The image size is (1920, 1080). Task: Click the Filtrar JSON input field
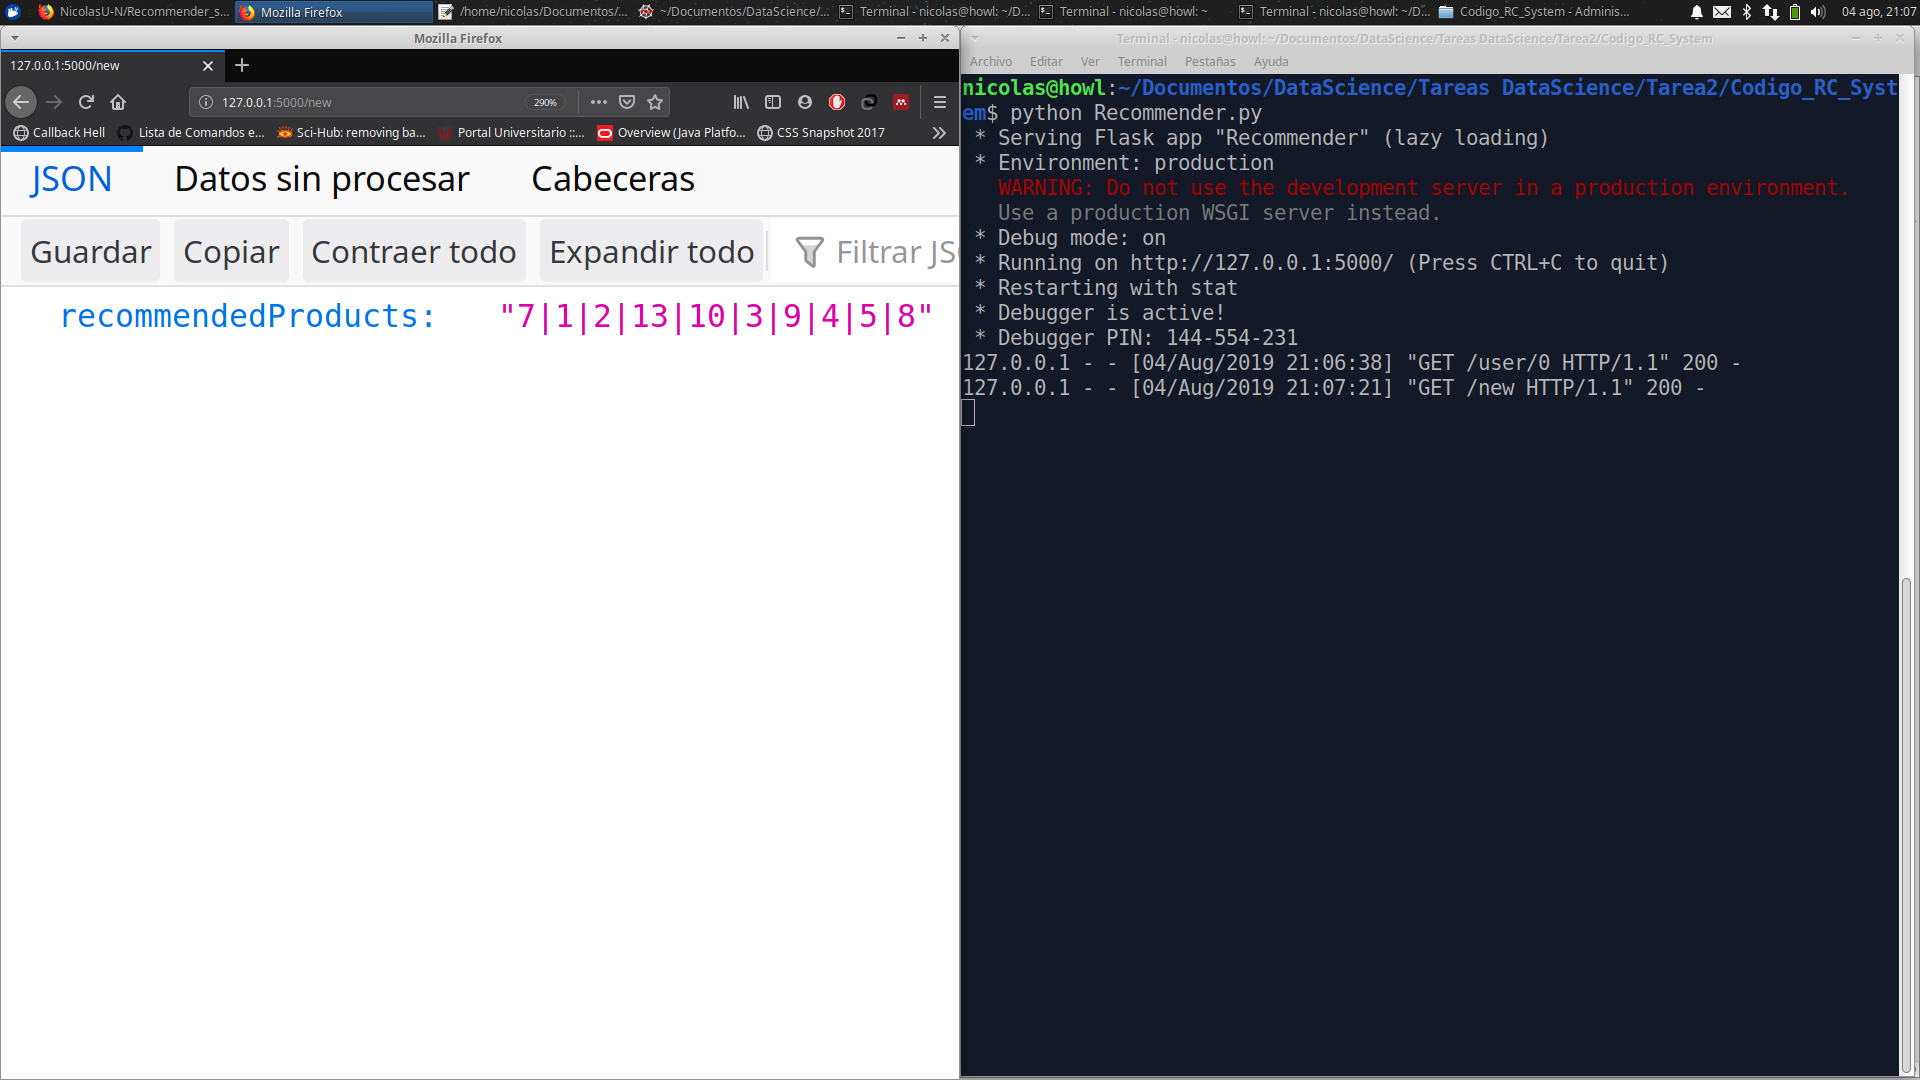click(890, 252)
